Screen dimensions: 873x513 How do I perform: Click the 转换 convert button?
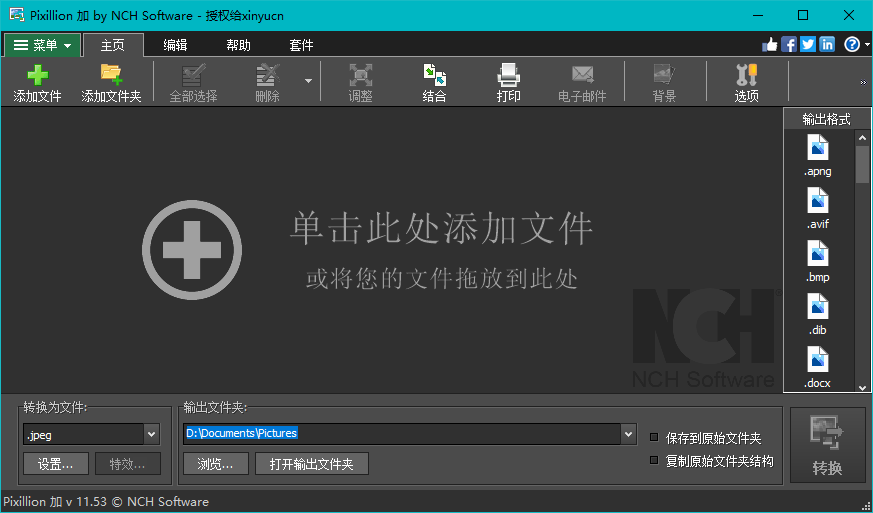click(827, 446)
